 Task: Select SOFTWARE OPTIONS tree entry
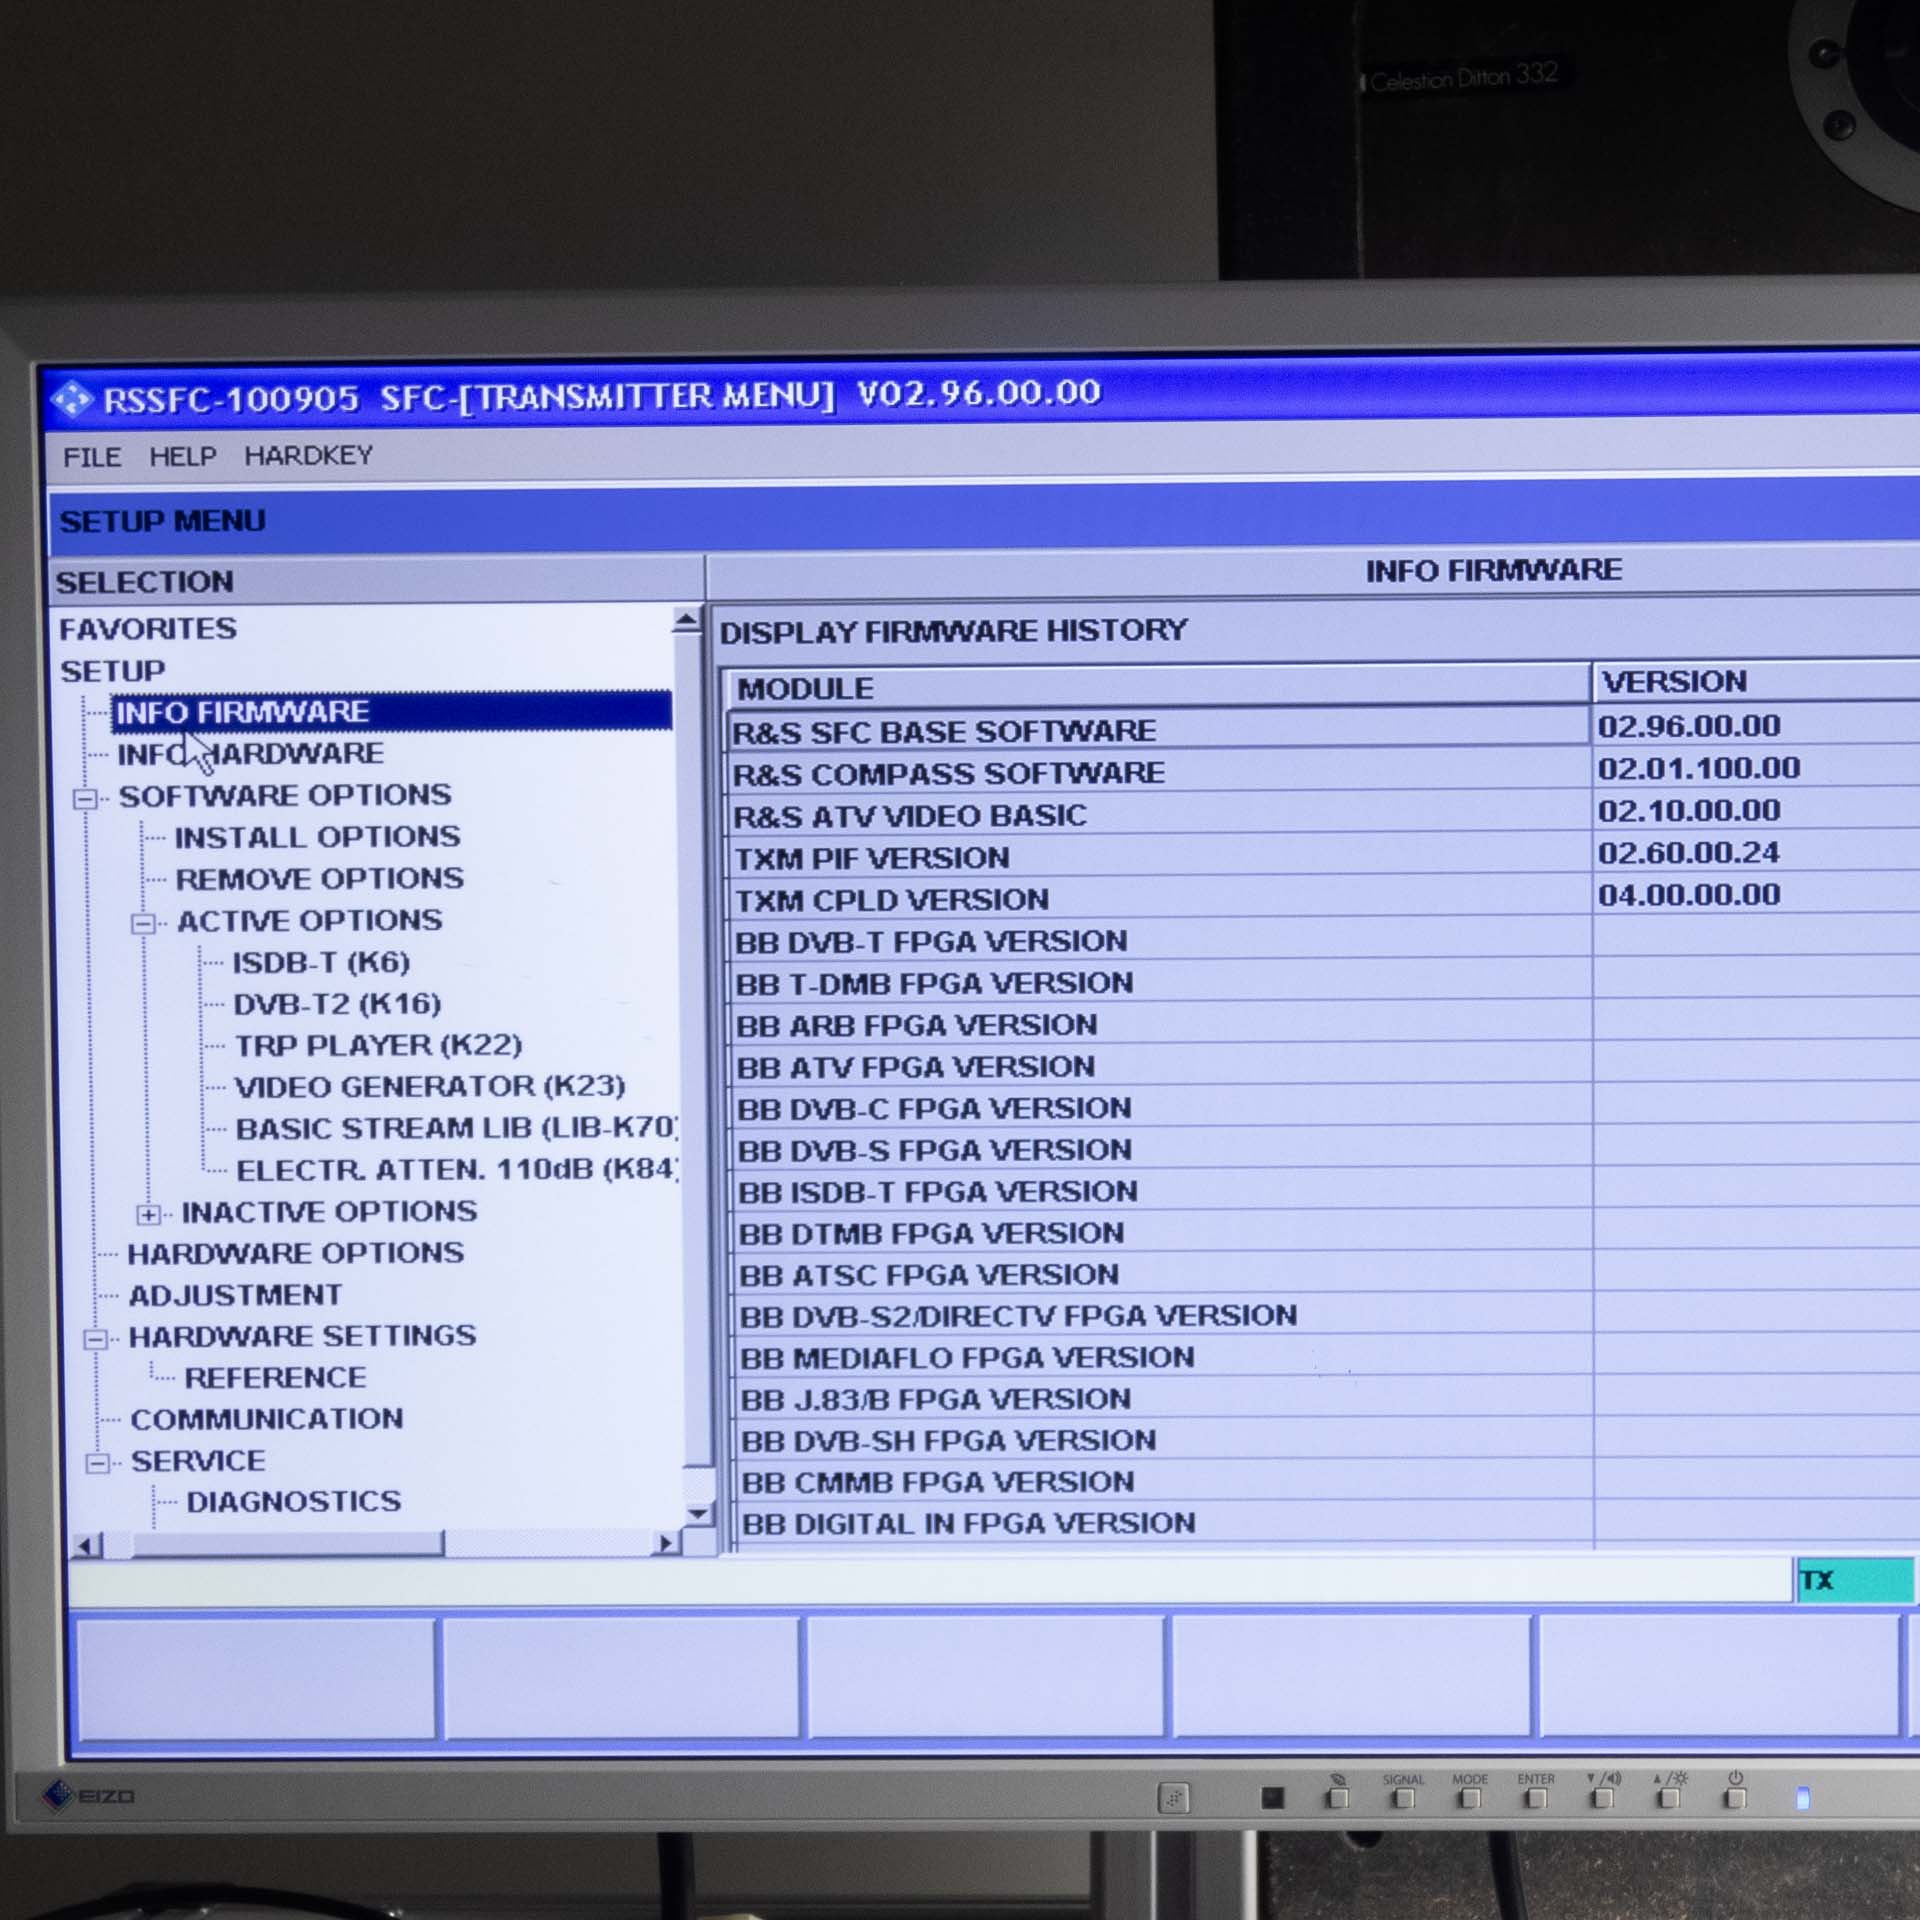(x=285, y=795)
